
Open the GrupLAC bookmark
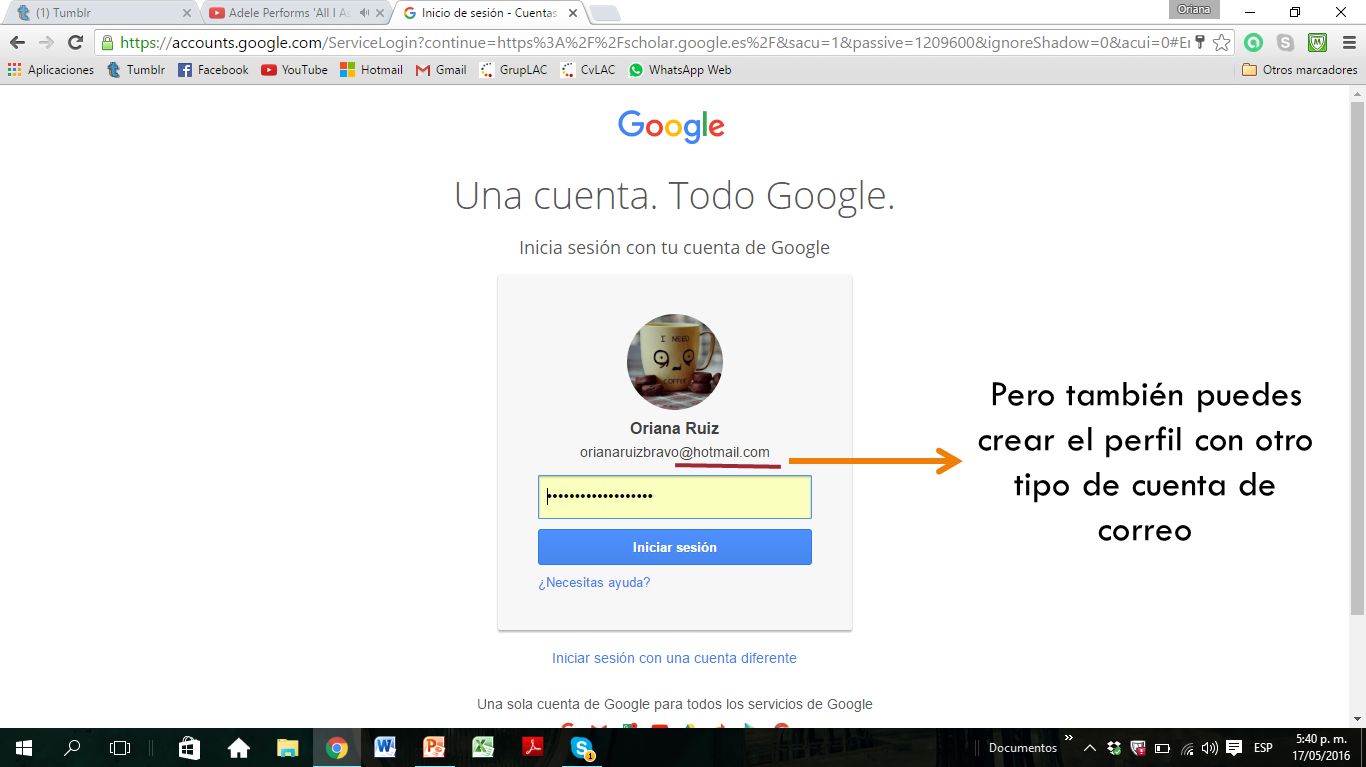coord(513,70)
